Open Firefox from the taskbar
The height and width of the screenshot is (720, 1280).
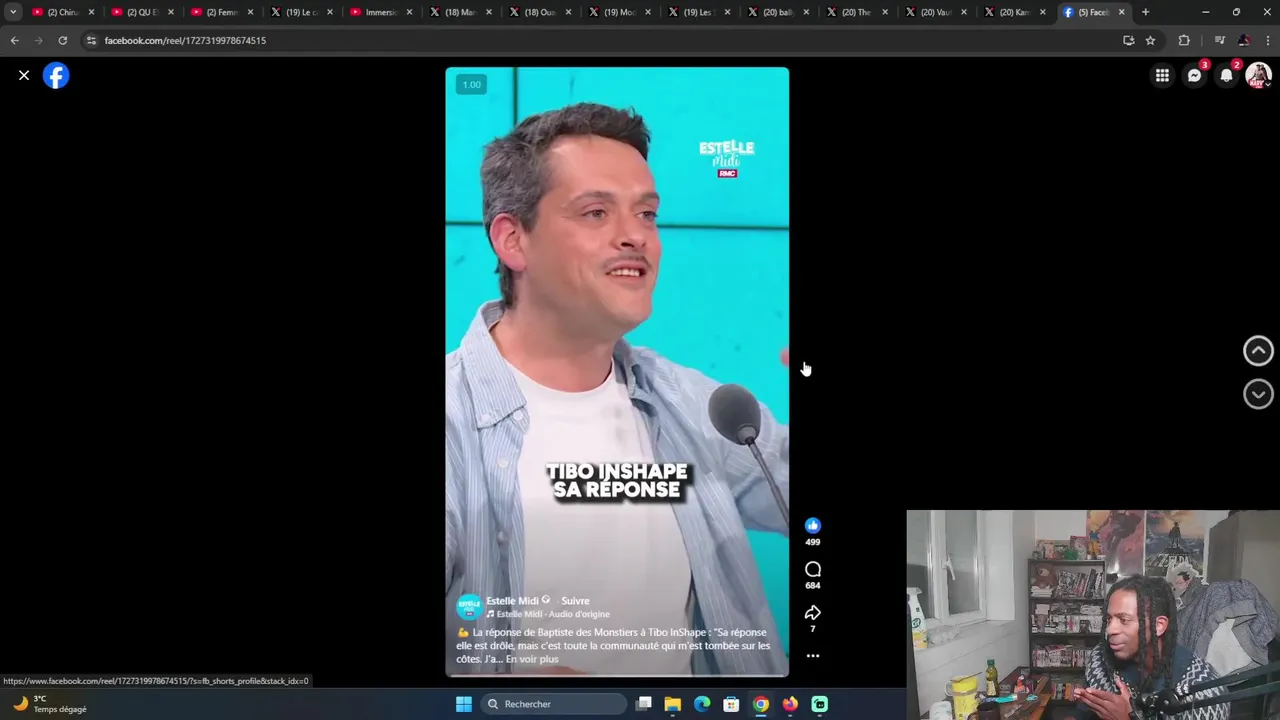tap(790, 704)
